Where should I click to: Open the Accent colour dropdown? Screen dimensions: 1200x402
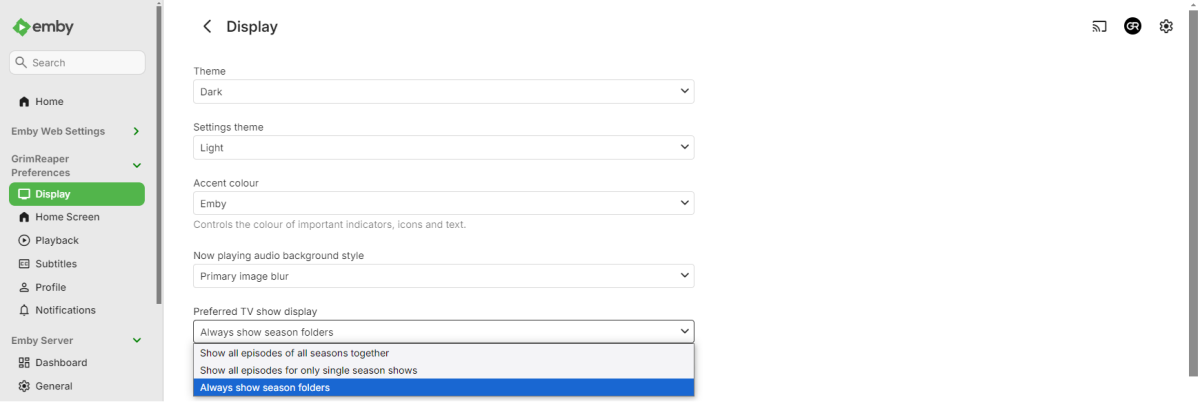443,204
